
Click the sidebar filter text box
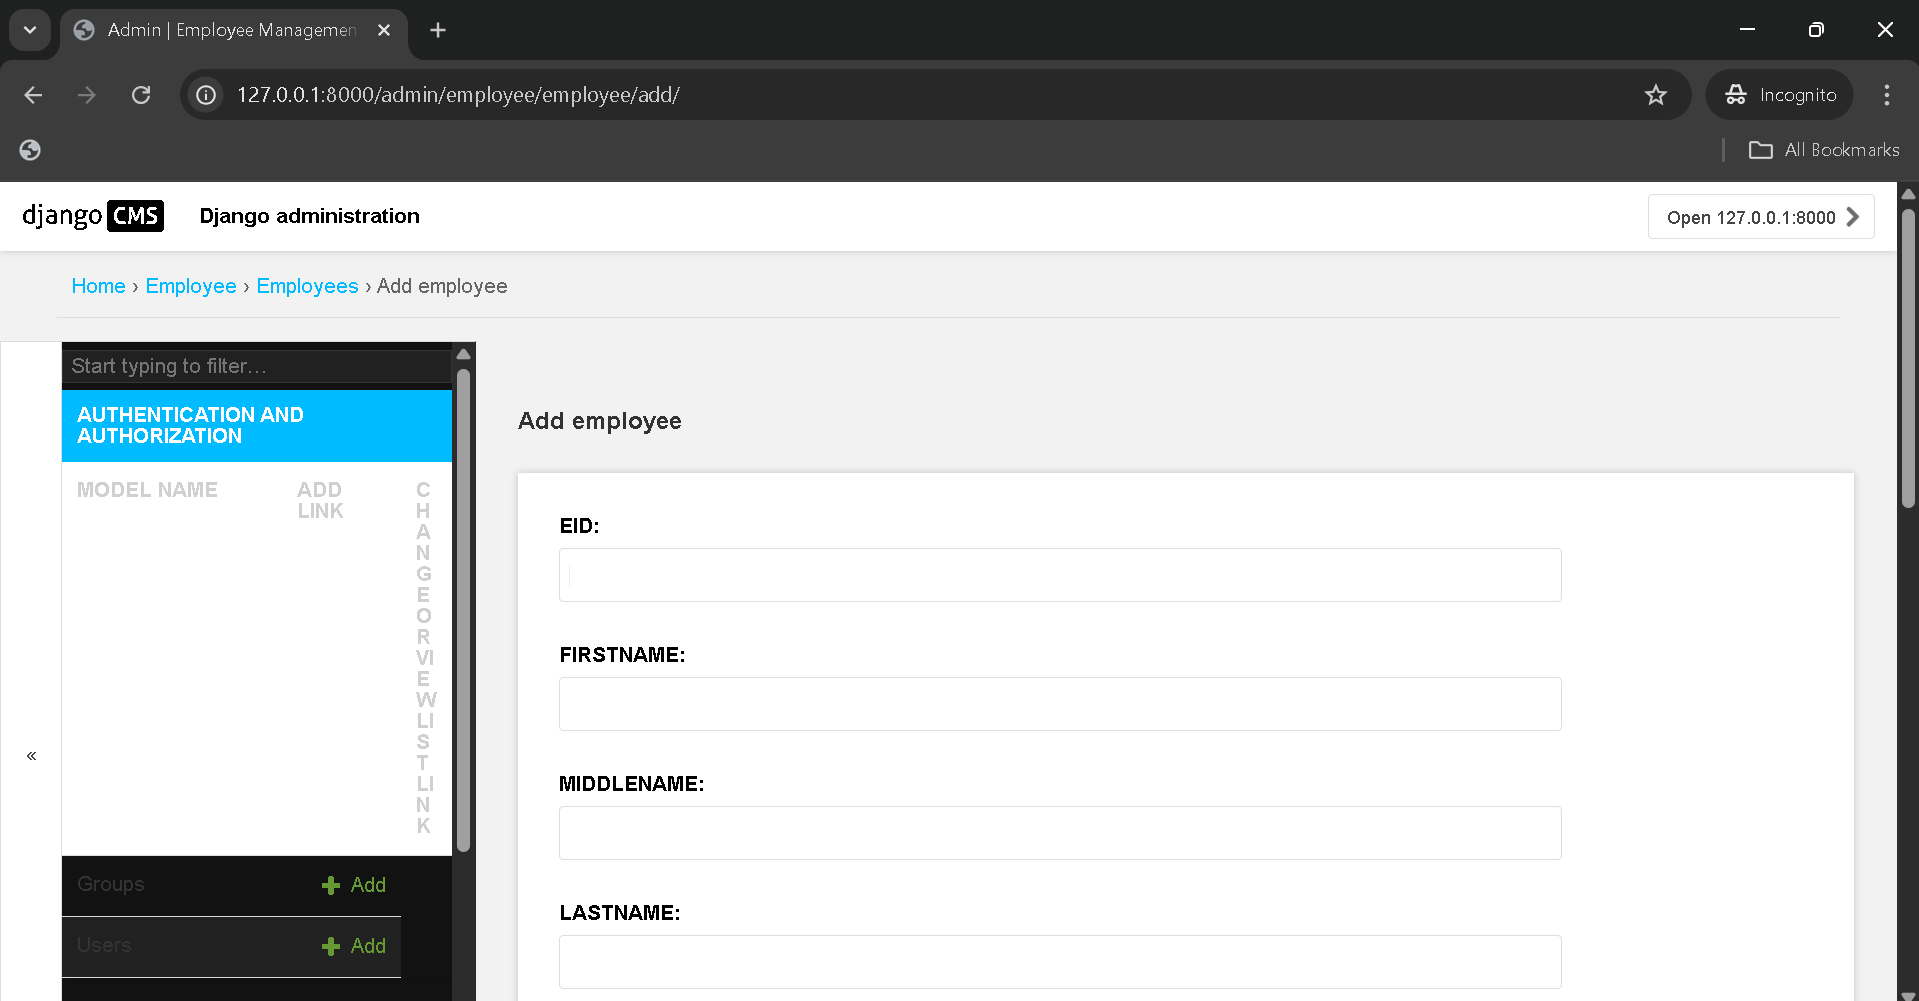tap(257, 366)
